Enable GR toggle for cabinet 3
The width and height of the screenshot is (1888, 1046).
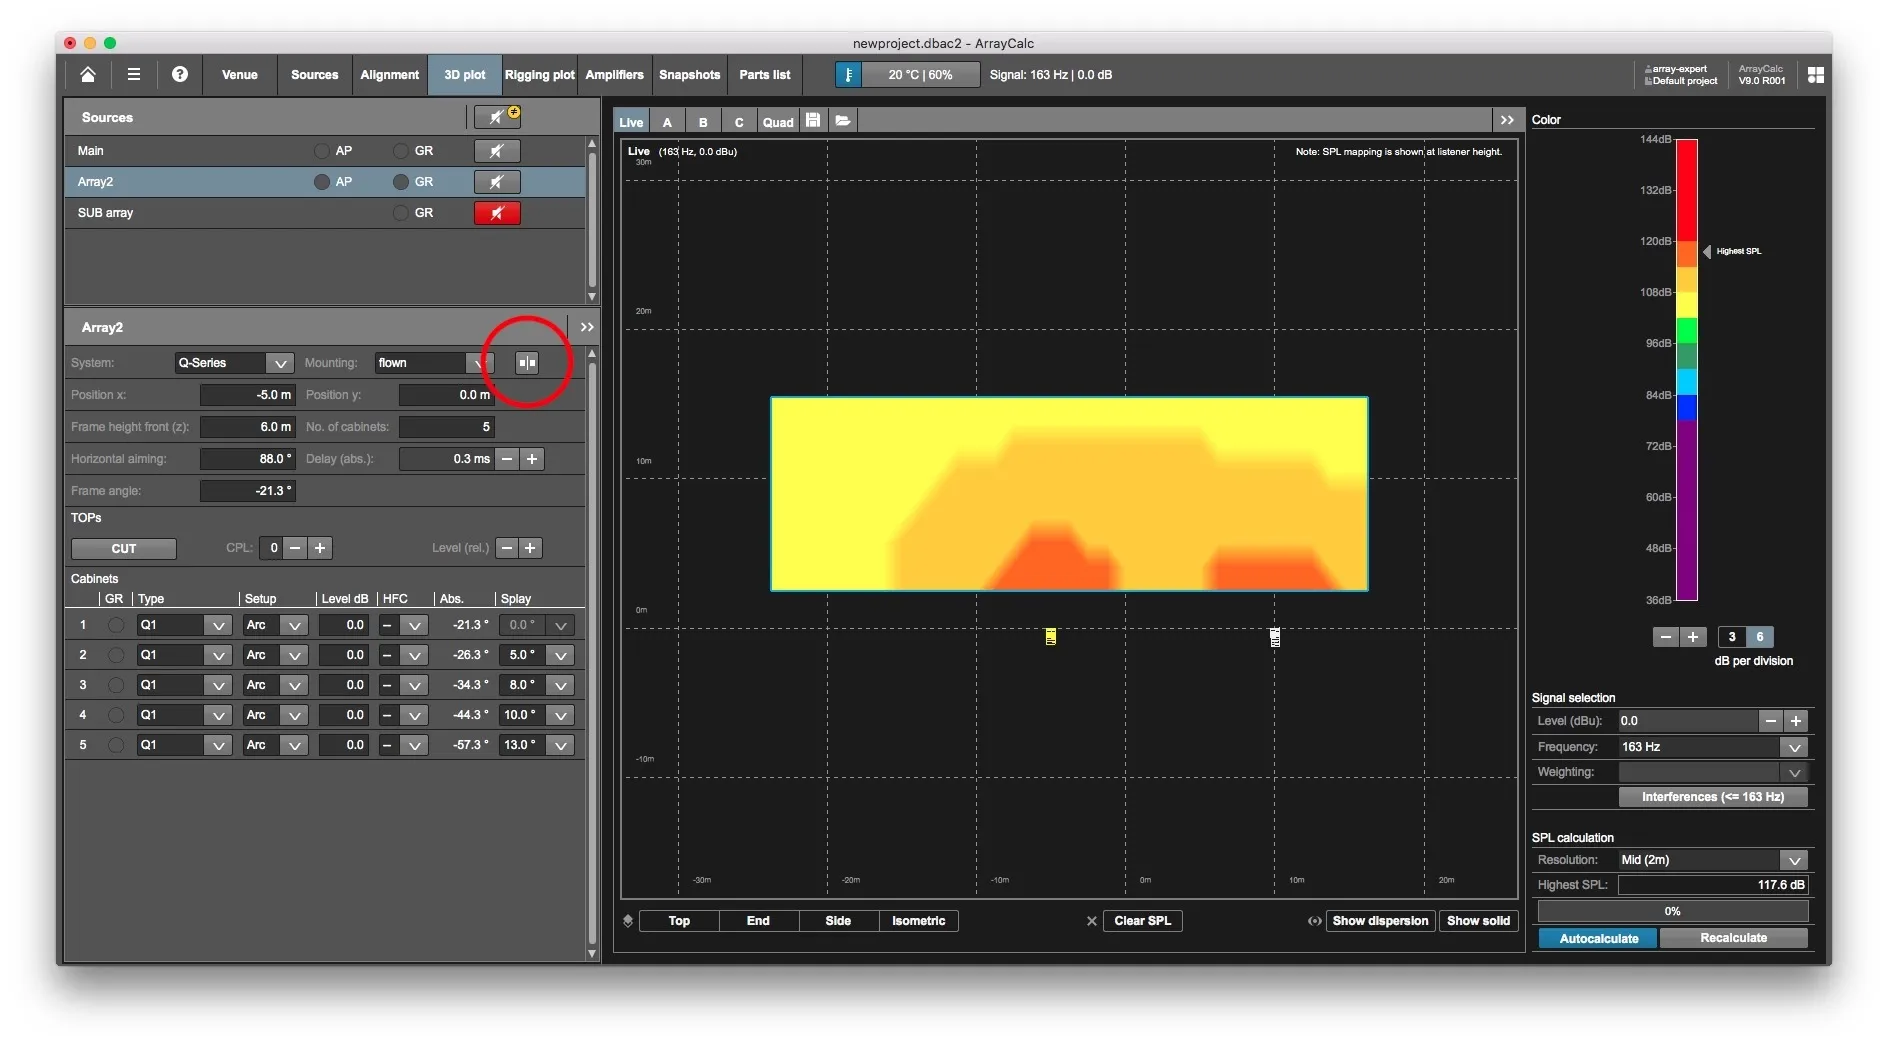116,685
